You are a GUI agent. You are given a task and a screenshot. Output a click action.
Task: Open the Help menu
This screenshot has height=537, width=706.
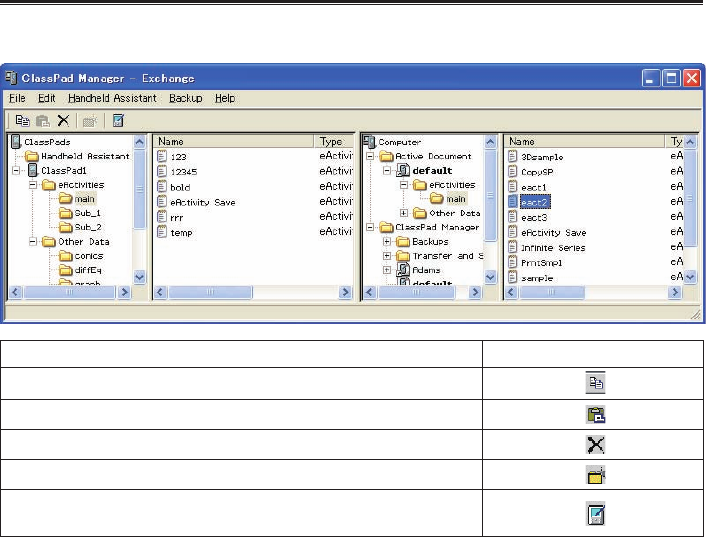coord(225,98)
